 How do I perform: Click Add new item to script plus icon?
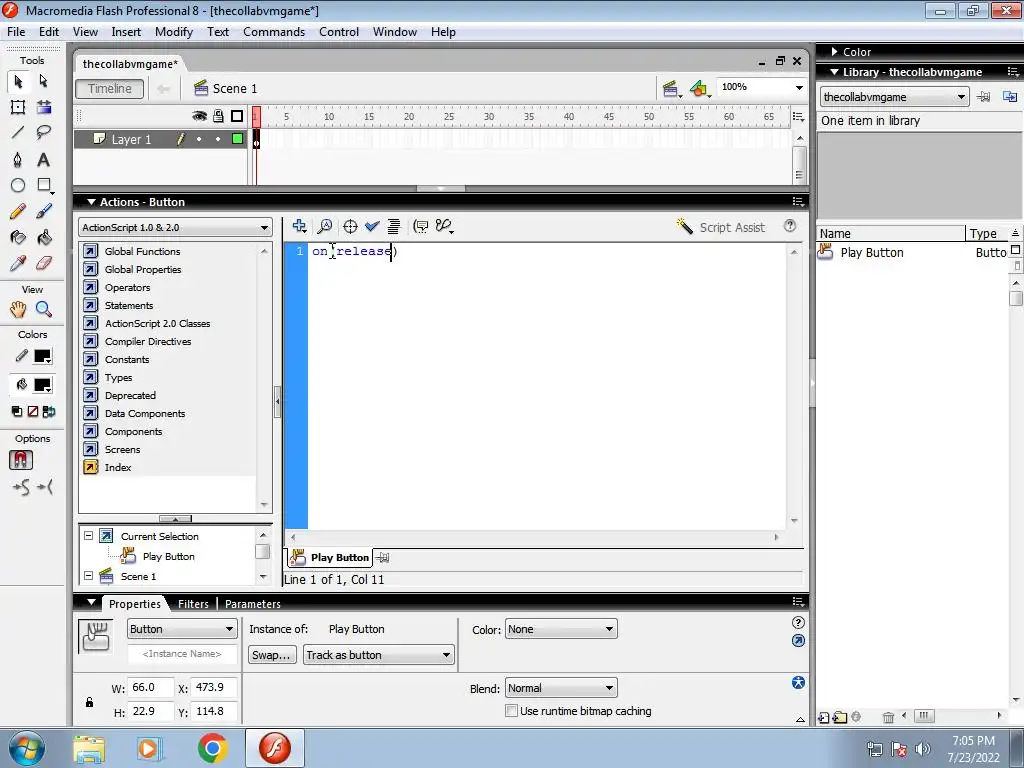(300, 227)
